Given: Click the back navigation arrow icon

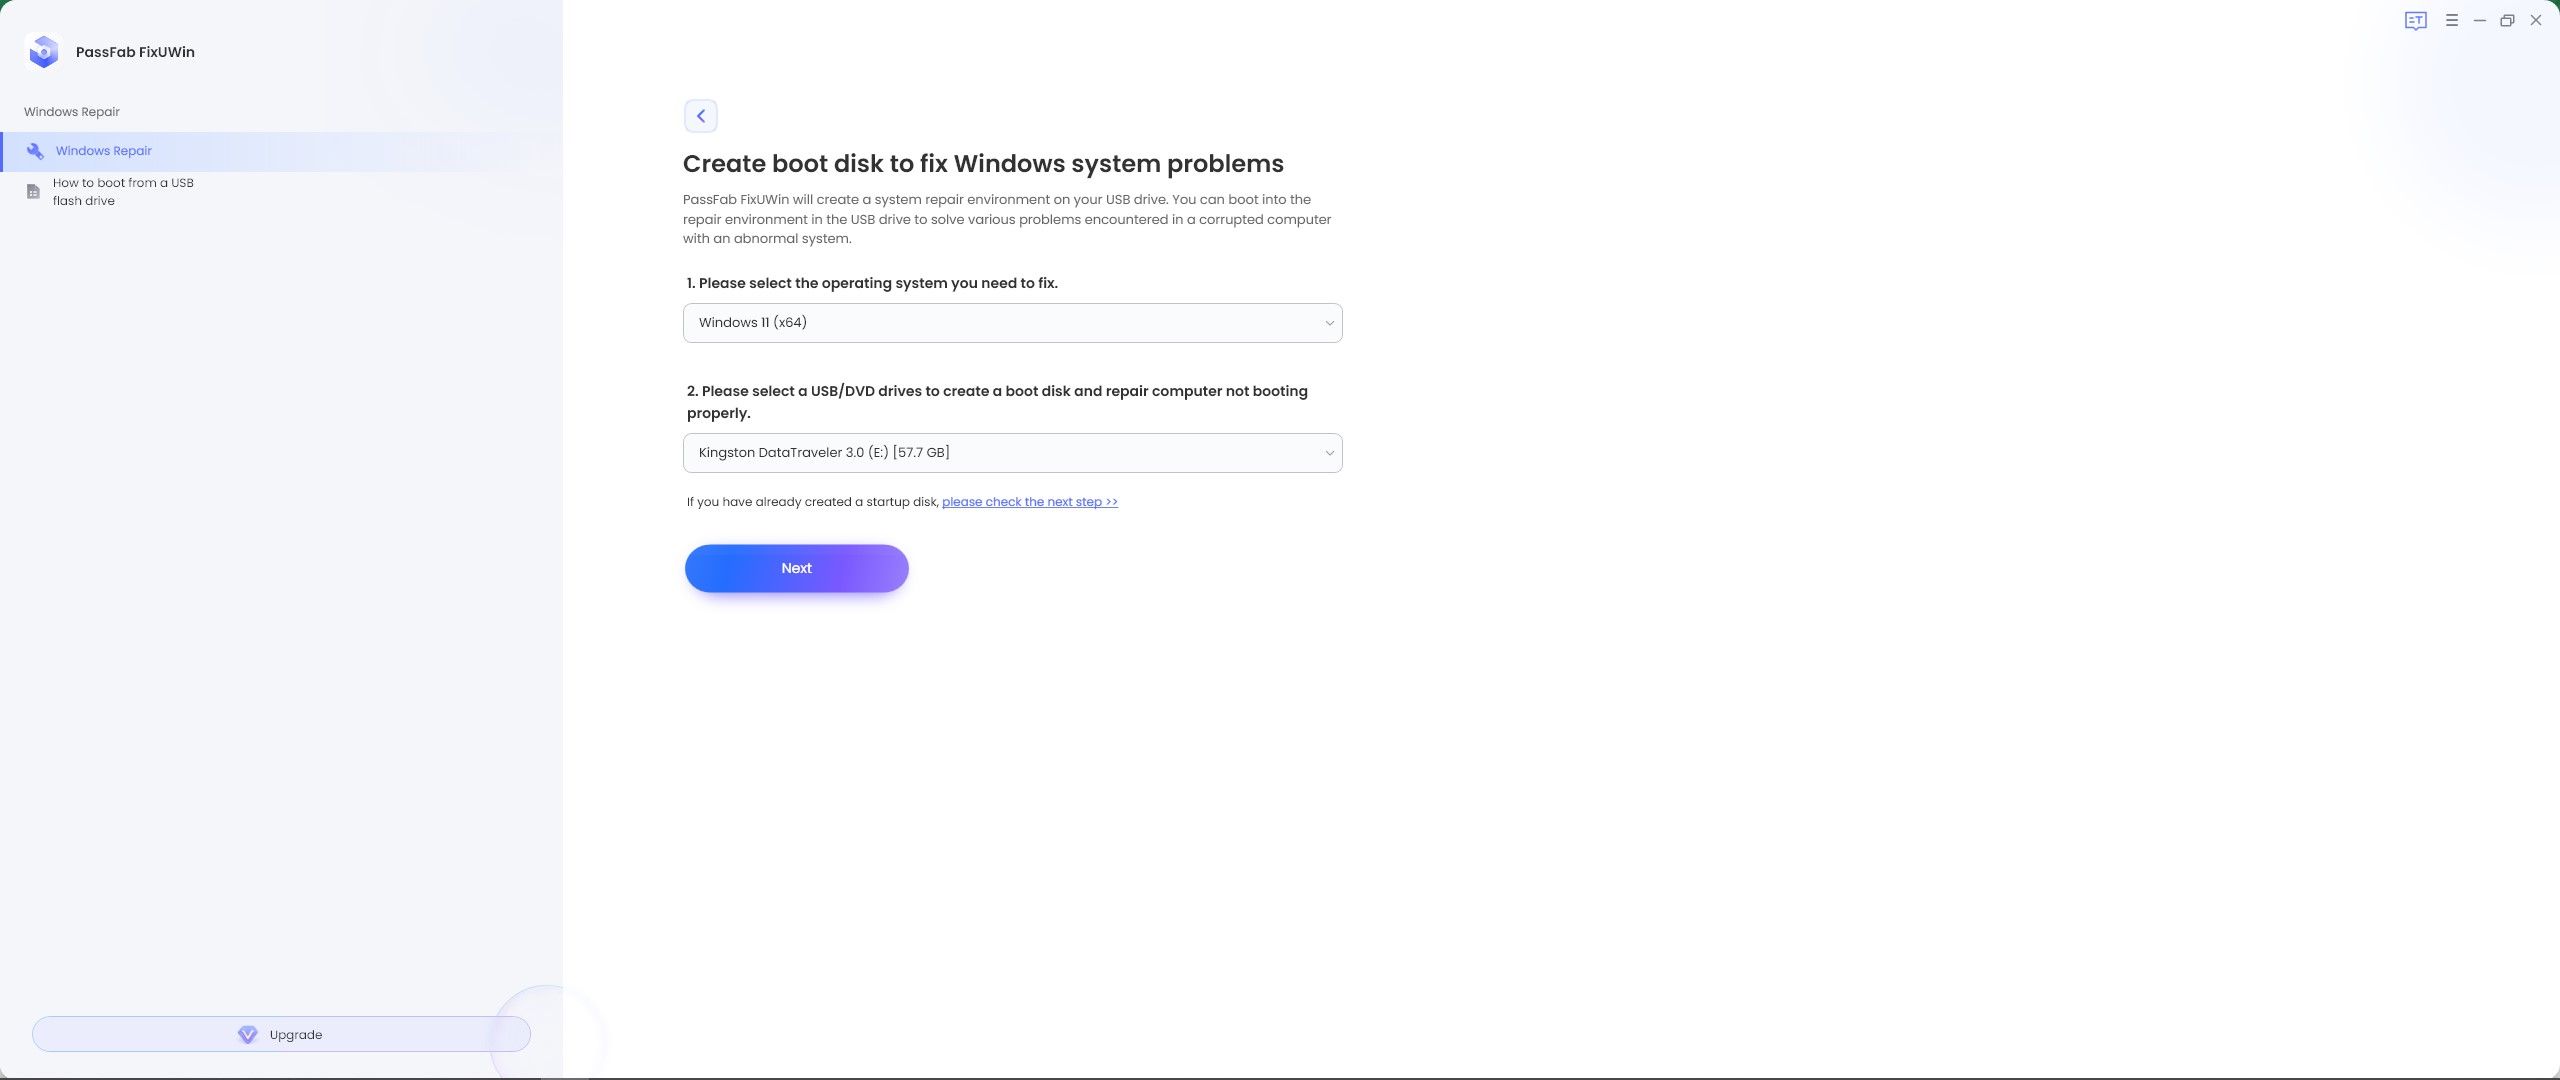Looking at the screenshot, I should tap(702, 116).
